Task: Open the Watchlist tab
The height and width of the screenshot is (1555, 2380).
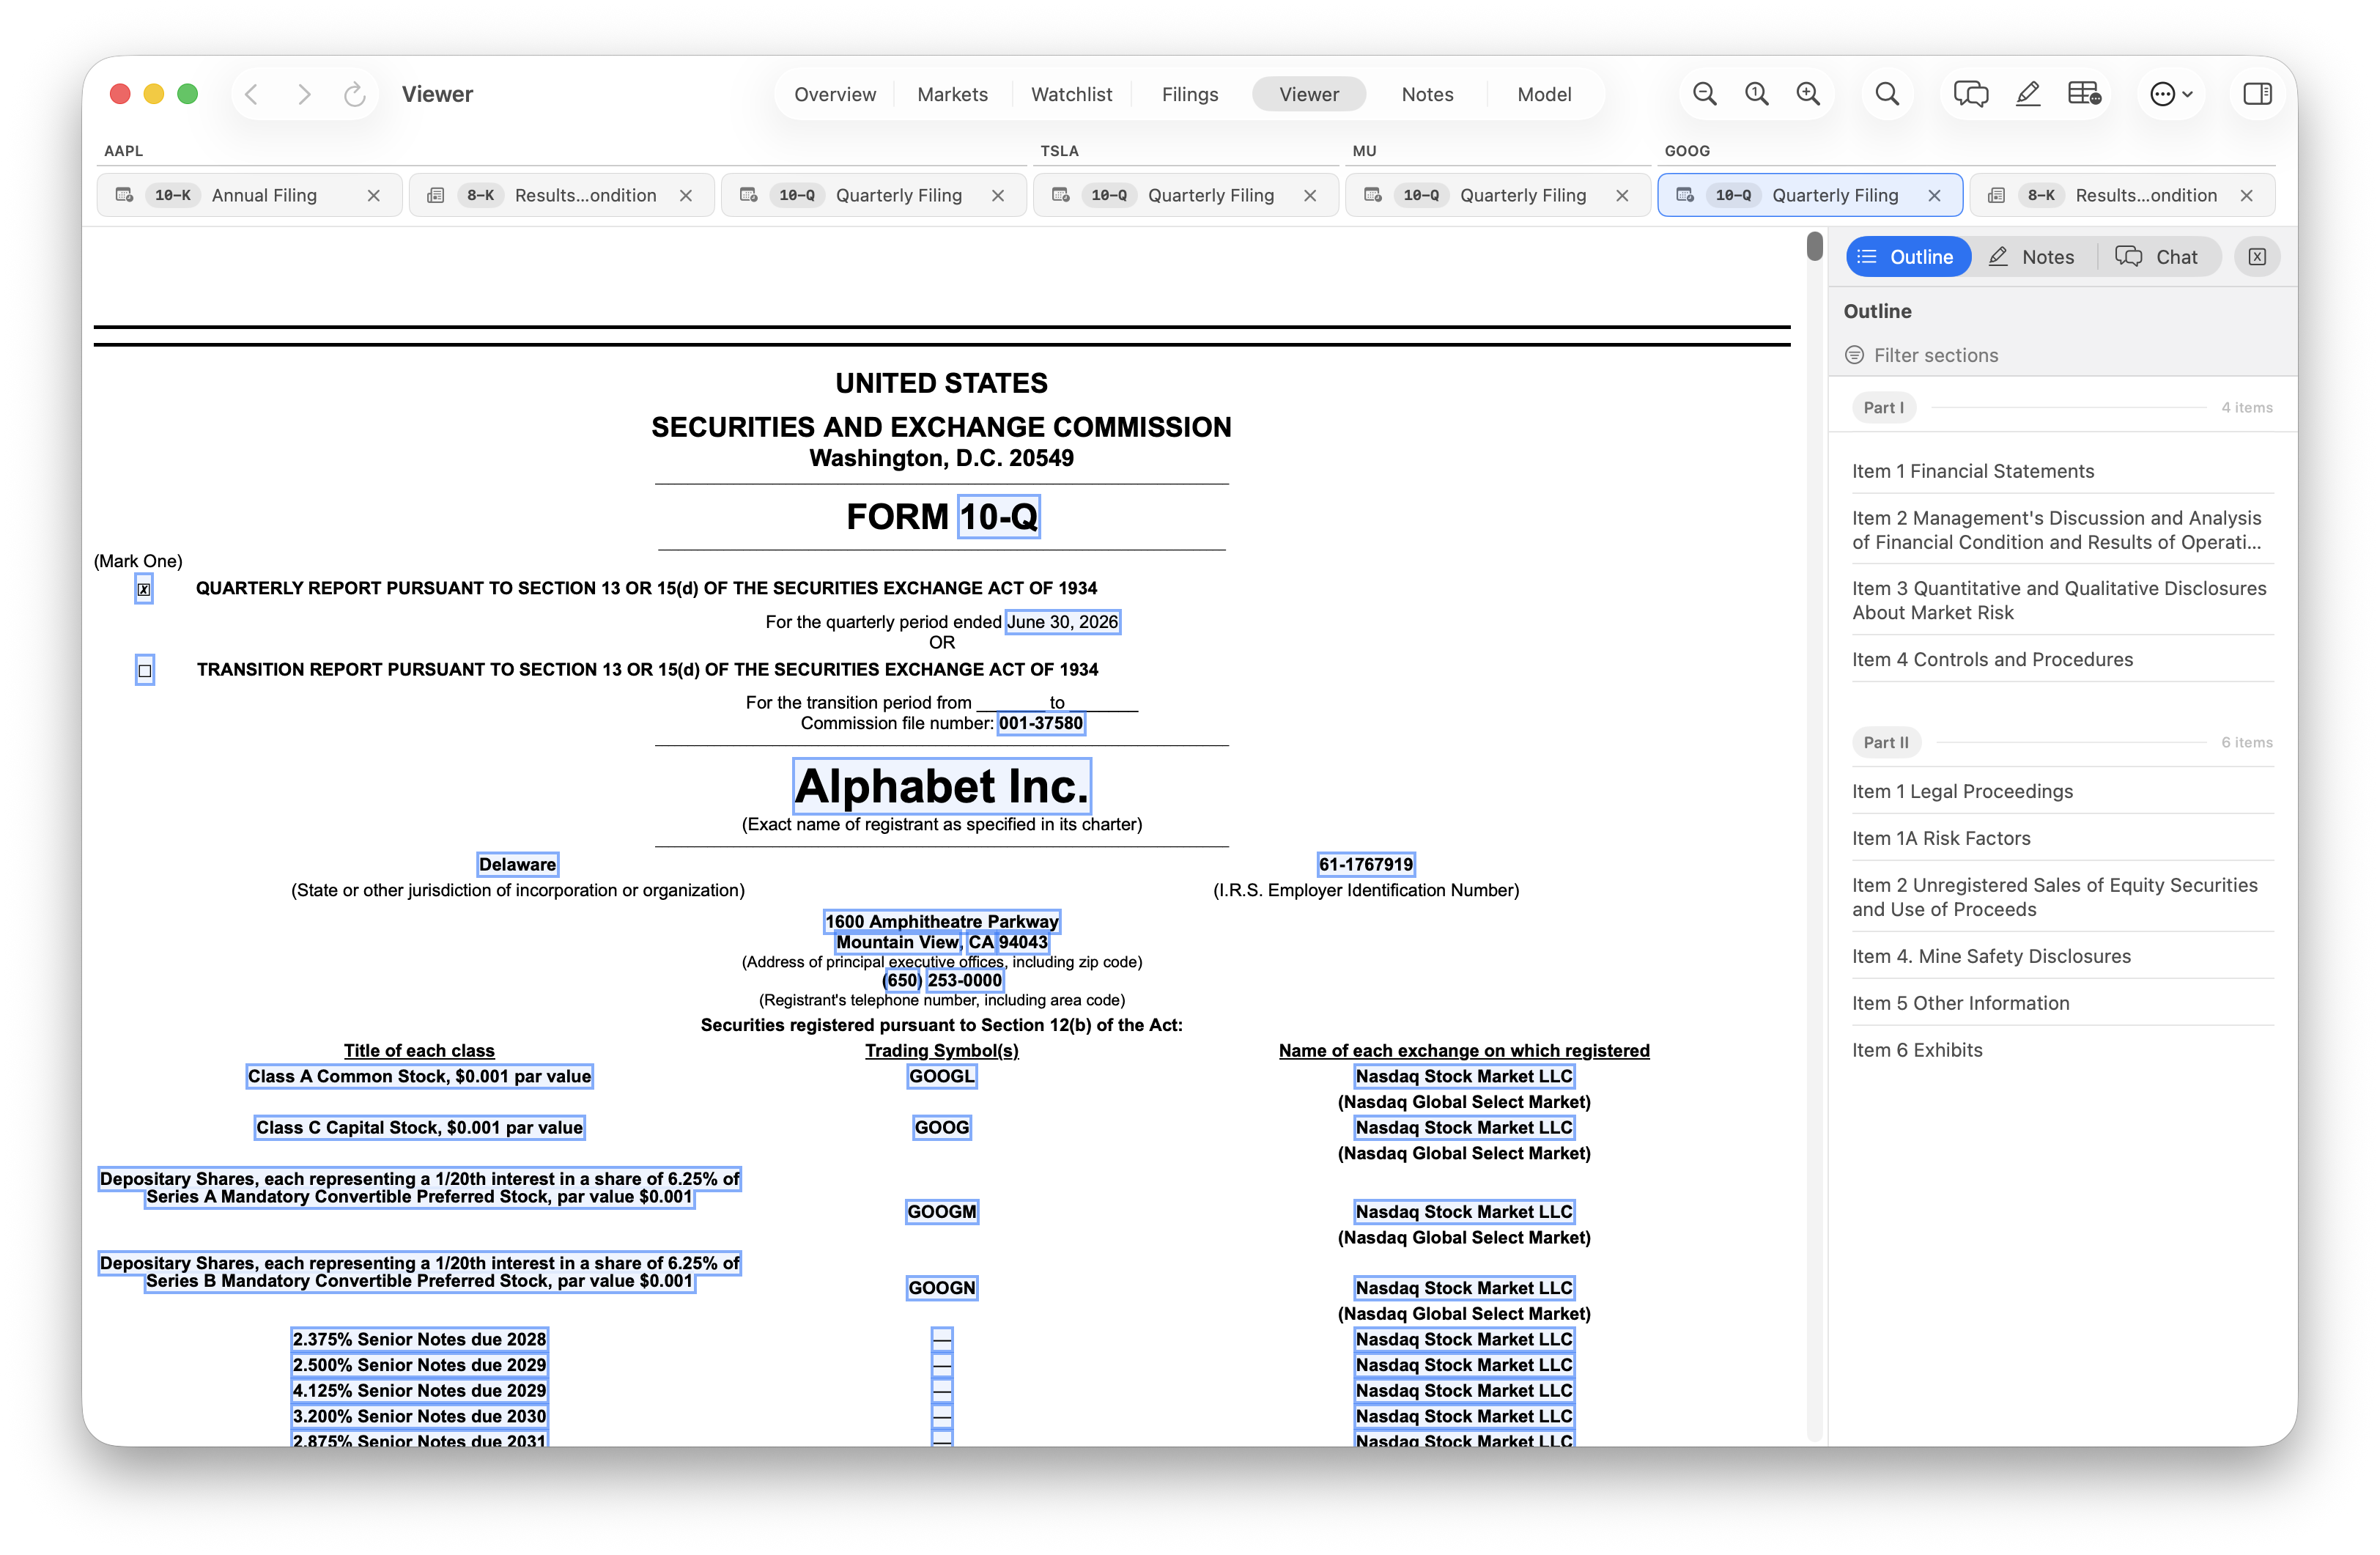Action: 1071,94
